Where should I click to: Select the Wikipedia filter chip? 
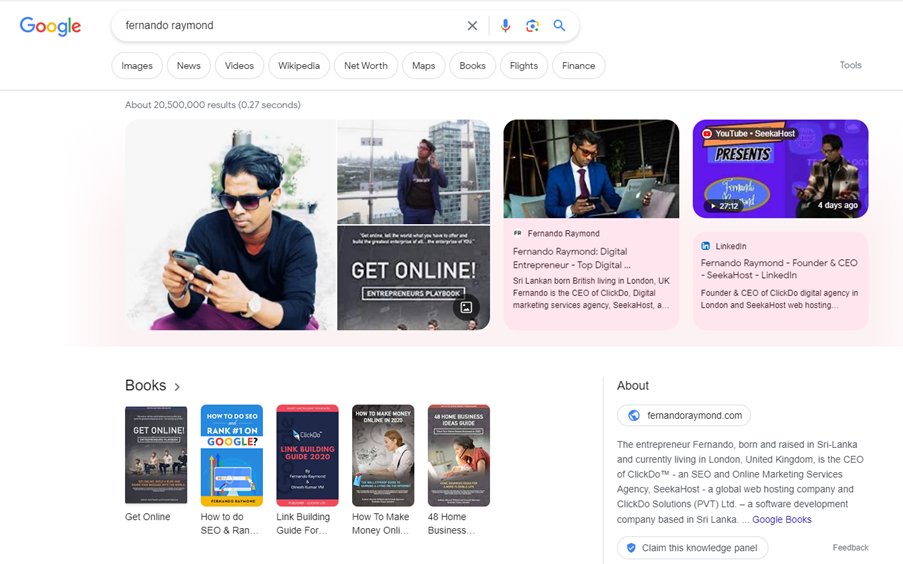click(299, 66)
